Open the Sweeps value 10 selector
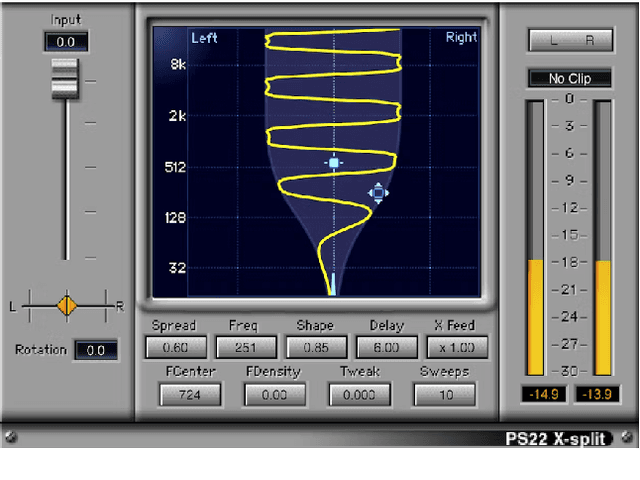The image size is (640, 480). [444, 395]
